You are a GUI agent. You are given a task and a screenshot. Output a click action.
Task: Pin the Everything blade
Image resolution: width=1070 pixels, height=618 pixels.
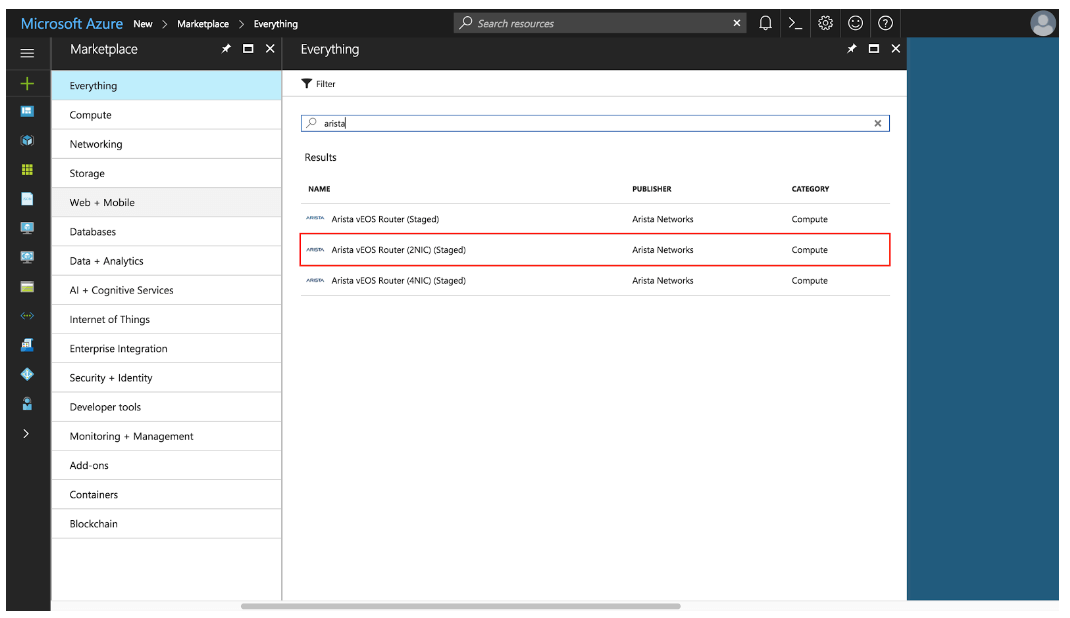[x=852, y=48]
